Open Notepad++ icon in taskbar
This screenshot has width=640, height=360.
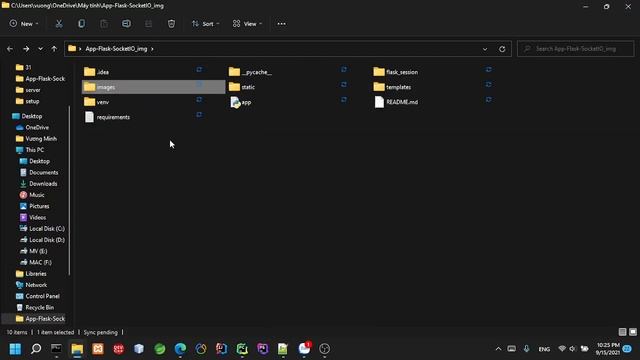pos(283,349)
